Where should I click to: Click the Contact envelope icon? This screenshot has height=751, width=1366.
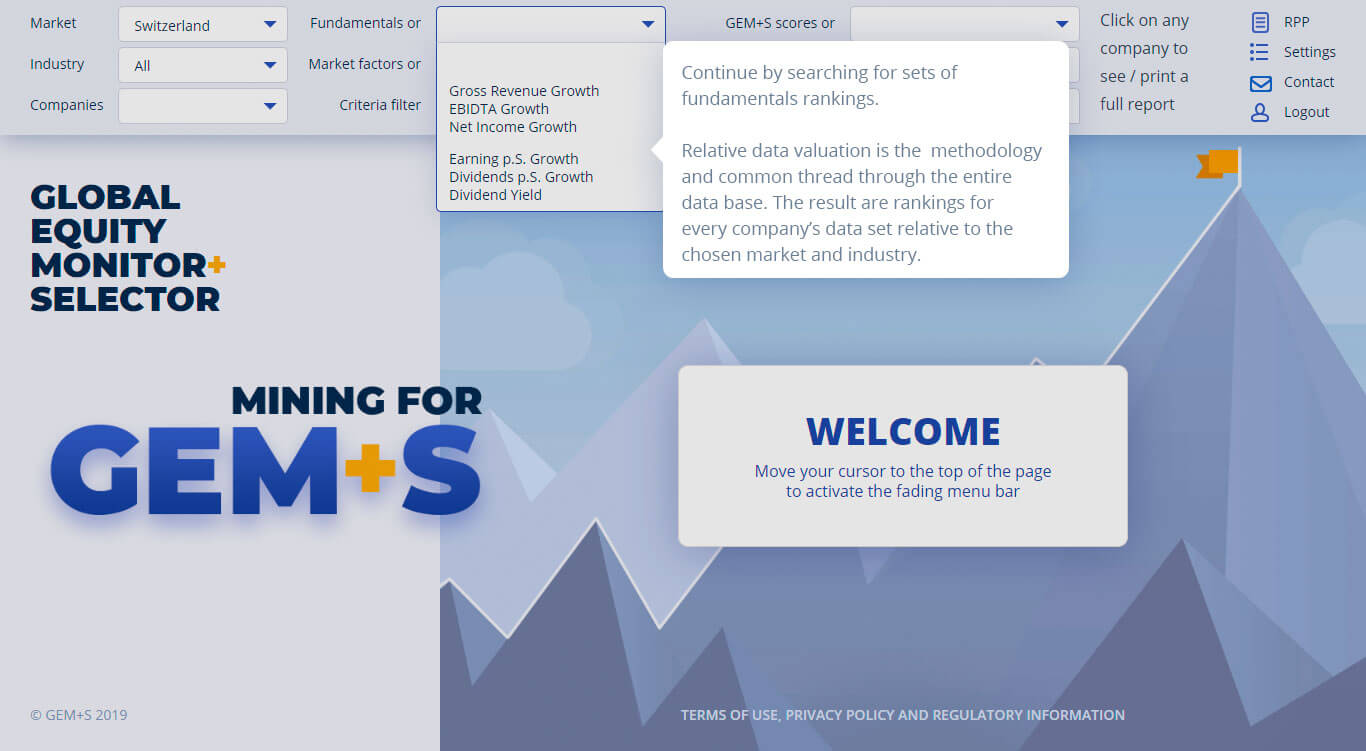tap(1260, 83)
